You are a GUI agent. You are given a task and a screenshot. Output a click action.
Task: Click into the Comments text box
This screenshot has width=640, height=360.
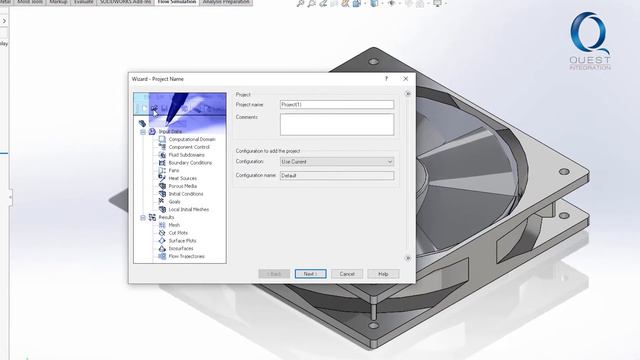pos(337,124)
